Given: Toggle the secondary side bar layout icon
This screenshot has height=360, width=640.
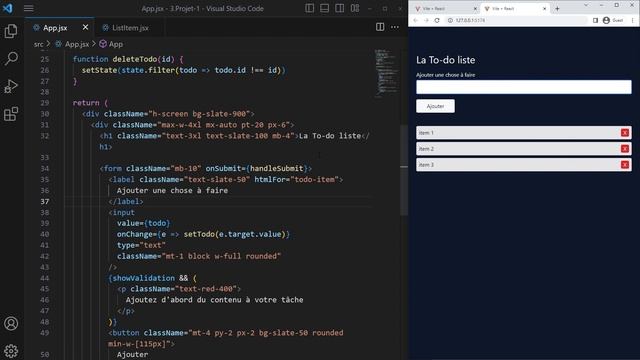Looking at the screenshot, I should pos(340,8).
